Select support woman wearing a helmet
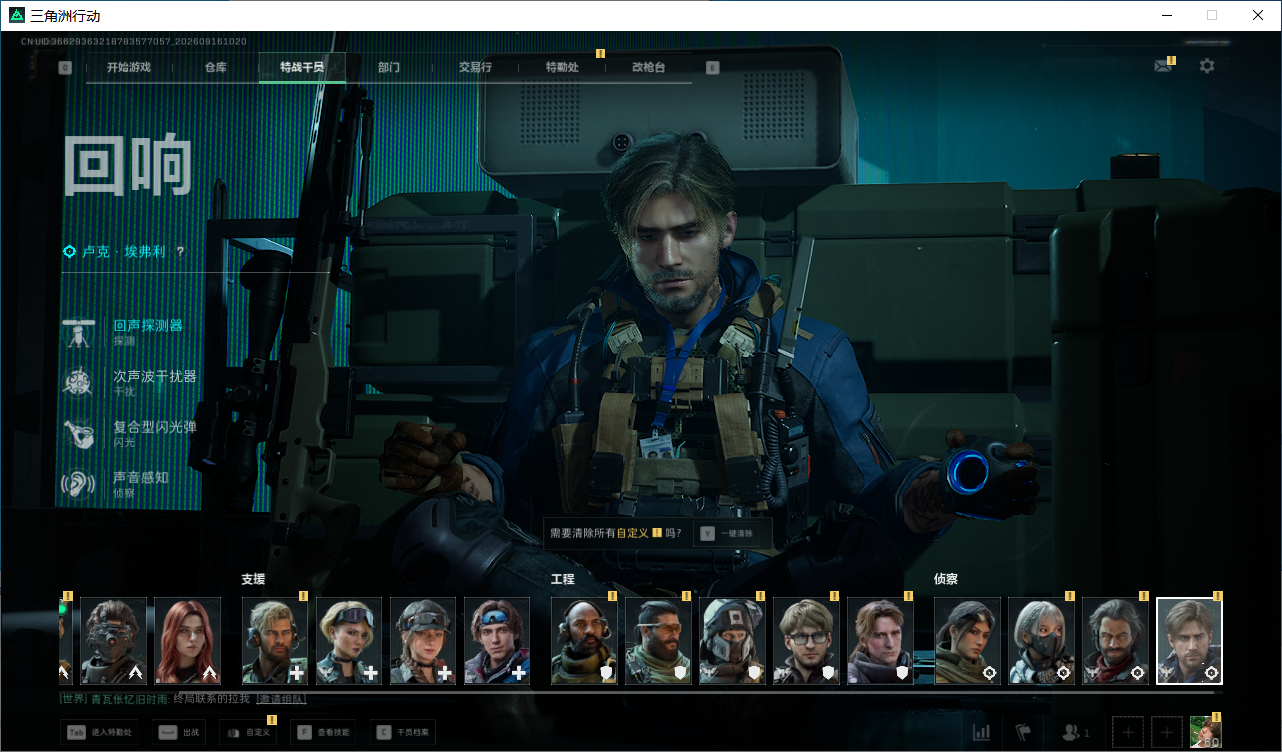Viewport: 1282px width, 752px height. click(423, 641)
